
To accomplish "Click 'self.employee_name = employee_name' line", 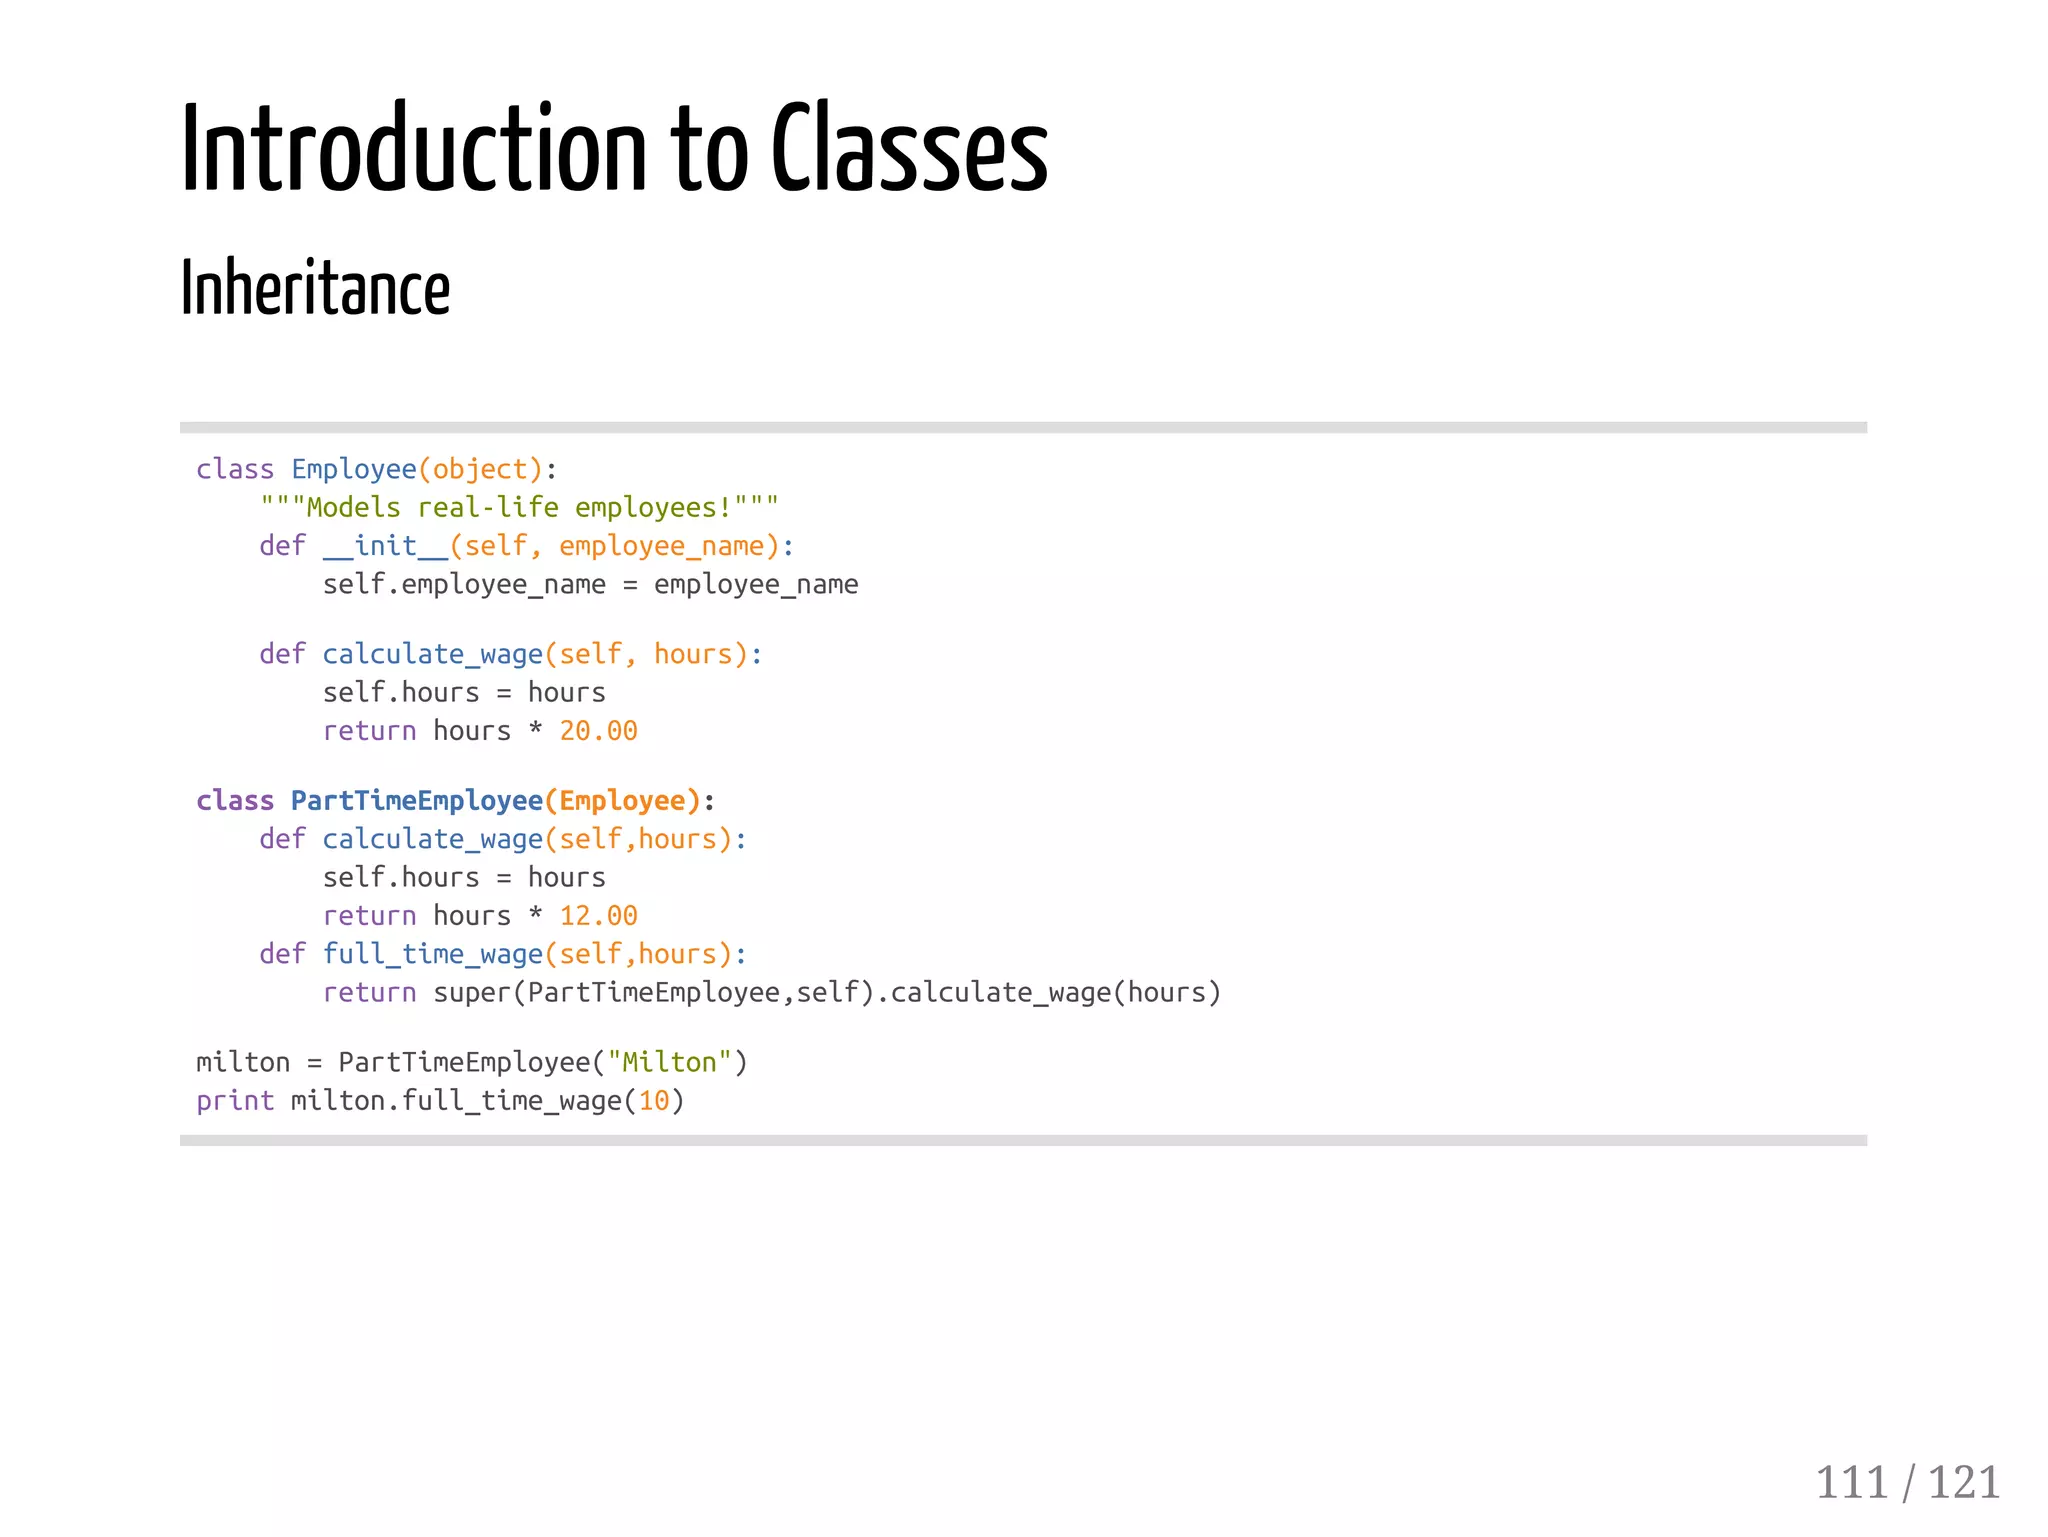I will point(590,584).
